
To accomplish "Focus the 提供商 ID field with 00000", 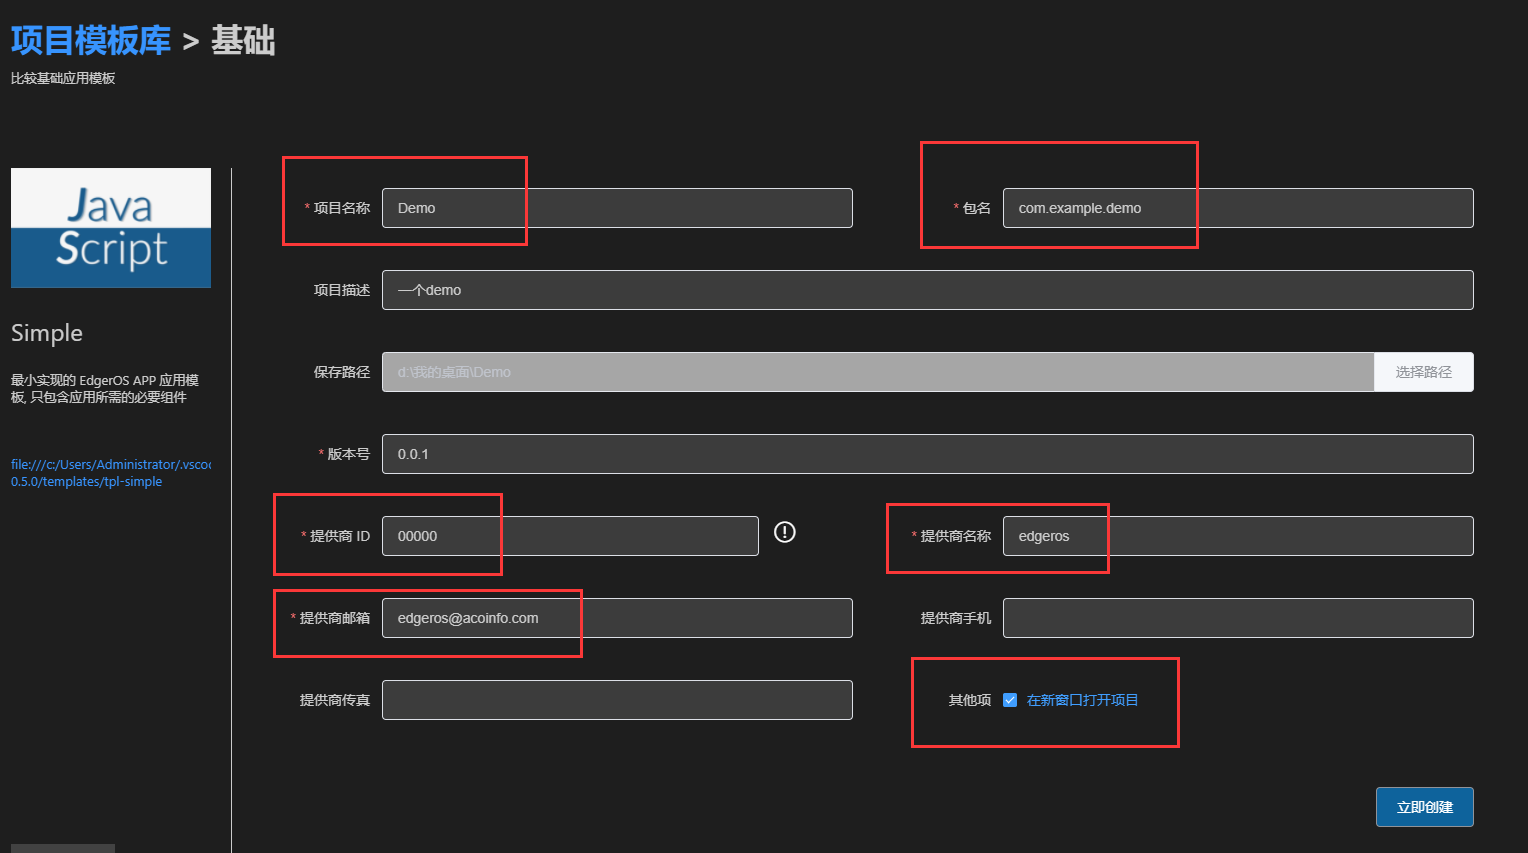I will (x=570, y=536).
